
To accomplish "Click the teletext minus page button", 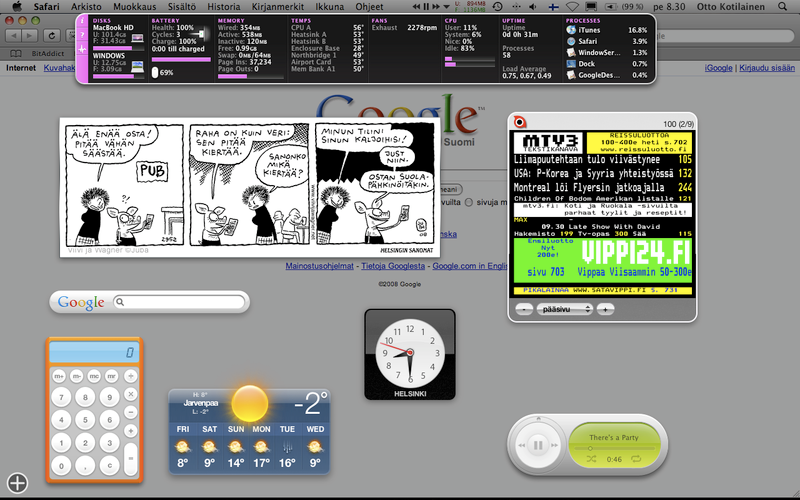I will pos(523,309).
